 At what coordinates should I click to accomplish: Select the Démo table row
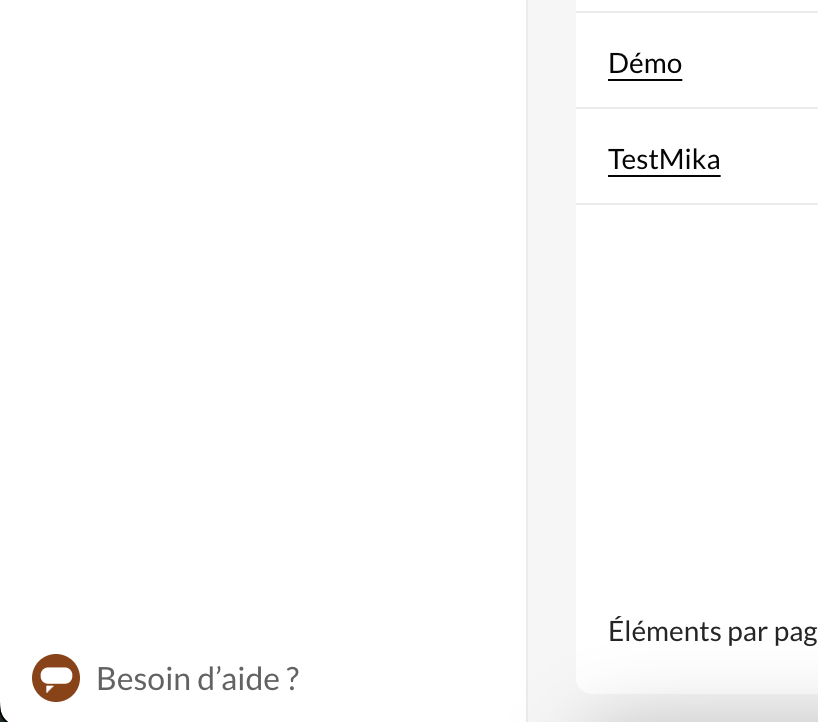(x=697, y=60)
